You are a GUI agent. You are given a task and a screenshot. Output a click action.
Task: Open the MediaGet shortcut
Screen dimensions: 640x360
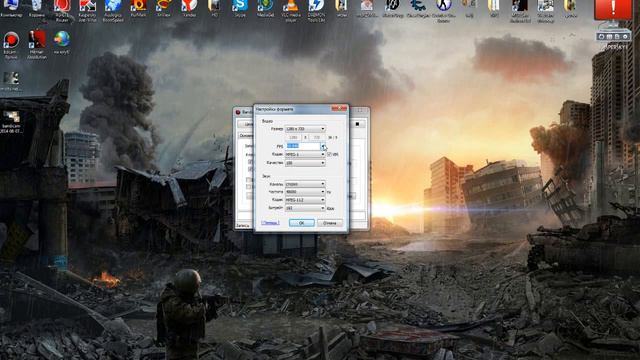coord(265,8)
